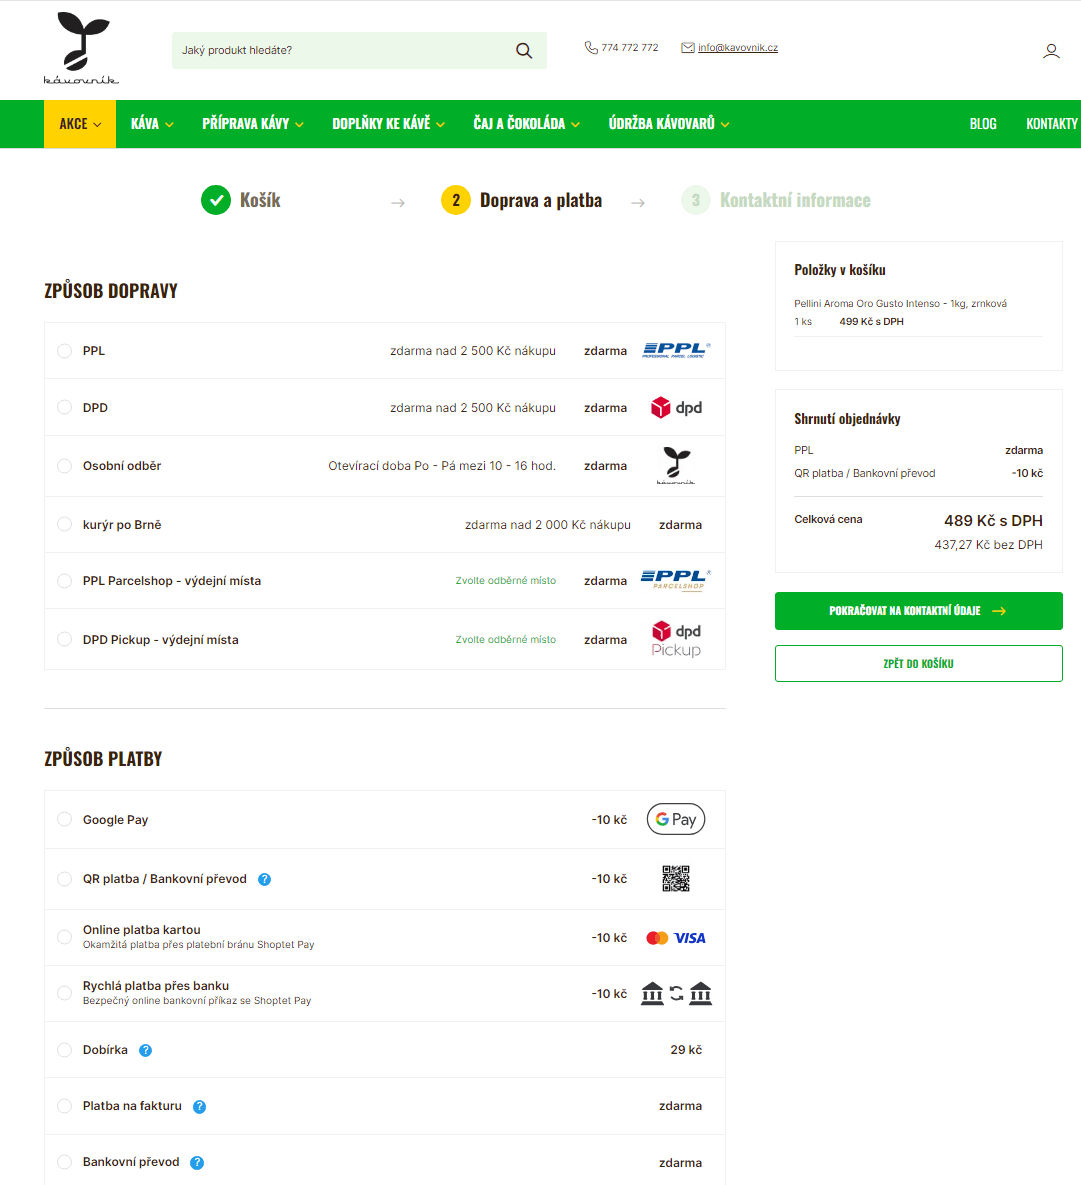Click Zvolte odběrné místo for DPD Pickup

(x=506, y=639)
